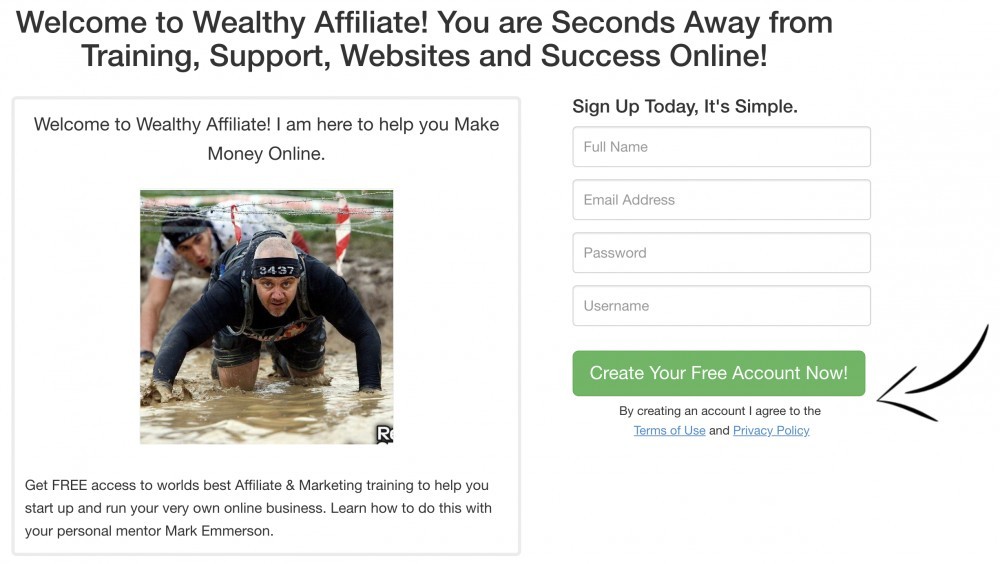
Task: Click the Get FREE access paragraph
Action: pos(258,508)
